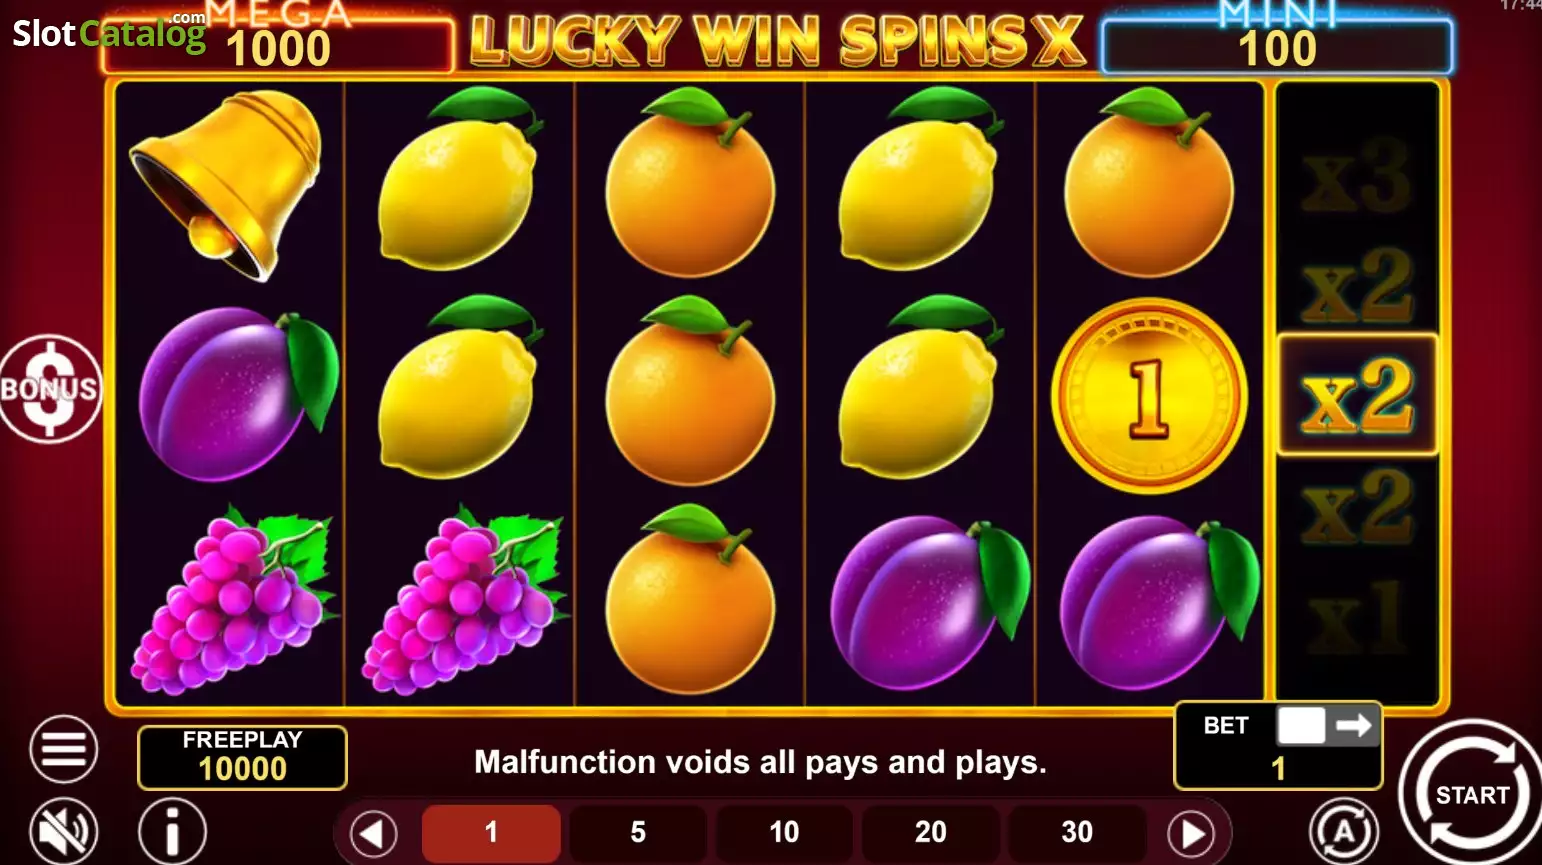This screenshot has width=1542, height=865.
Task: Choose bet value 20
Action: point(930,832)
